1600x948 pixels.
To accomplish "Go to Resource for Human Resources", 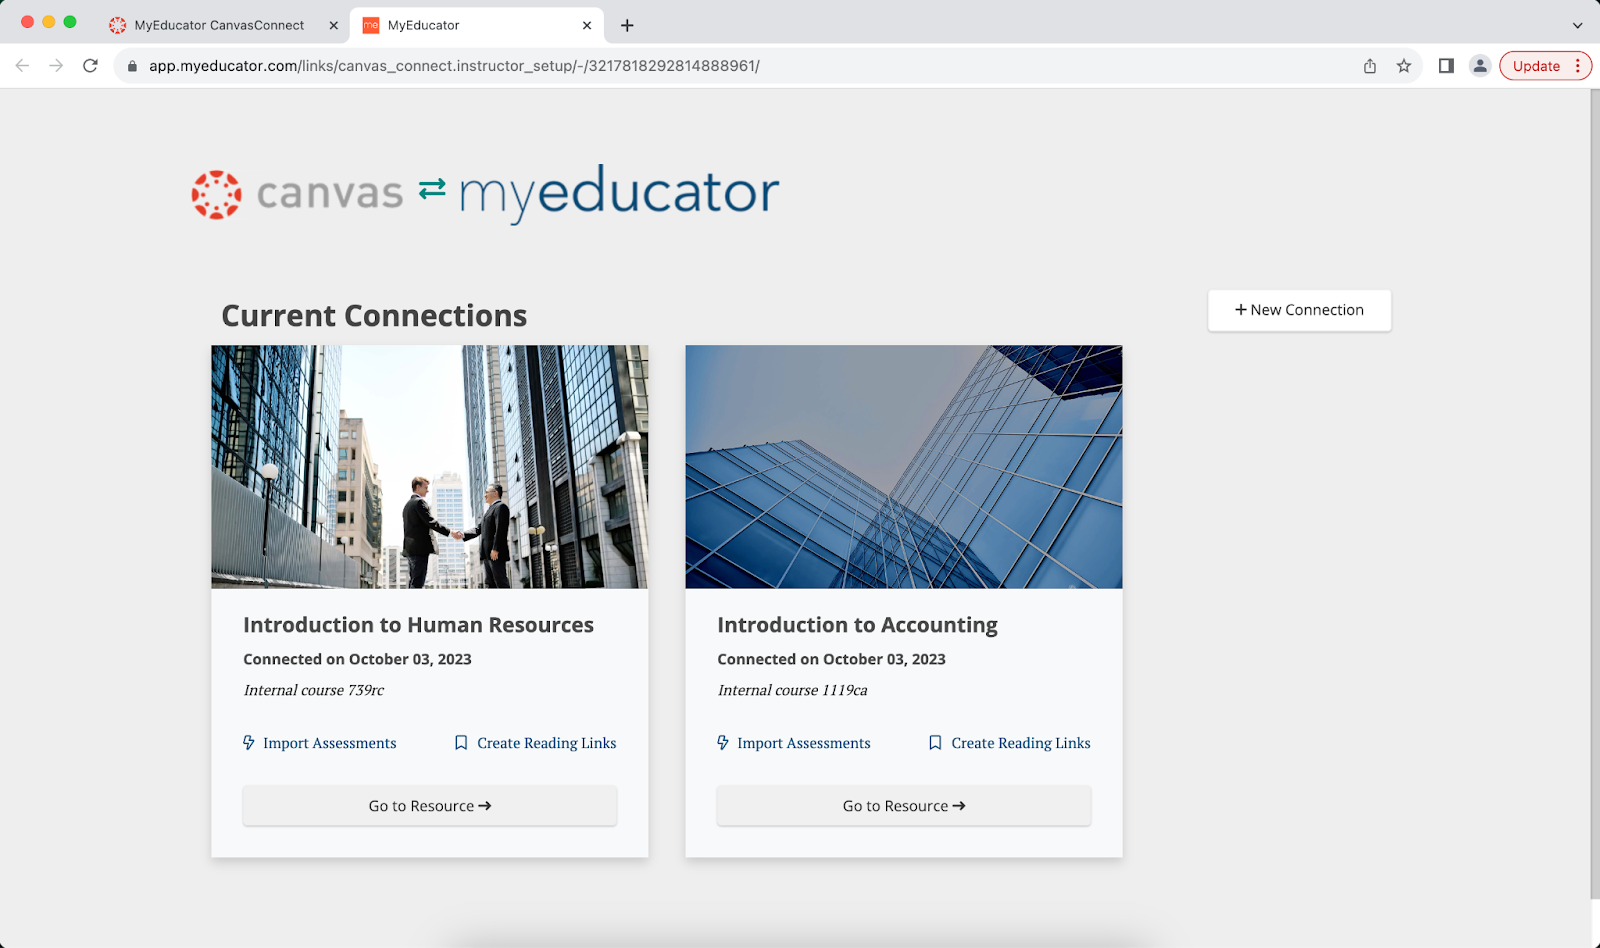I will (x=430, y=806).
